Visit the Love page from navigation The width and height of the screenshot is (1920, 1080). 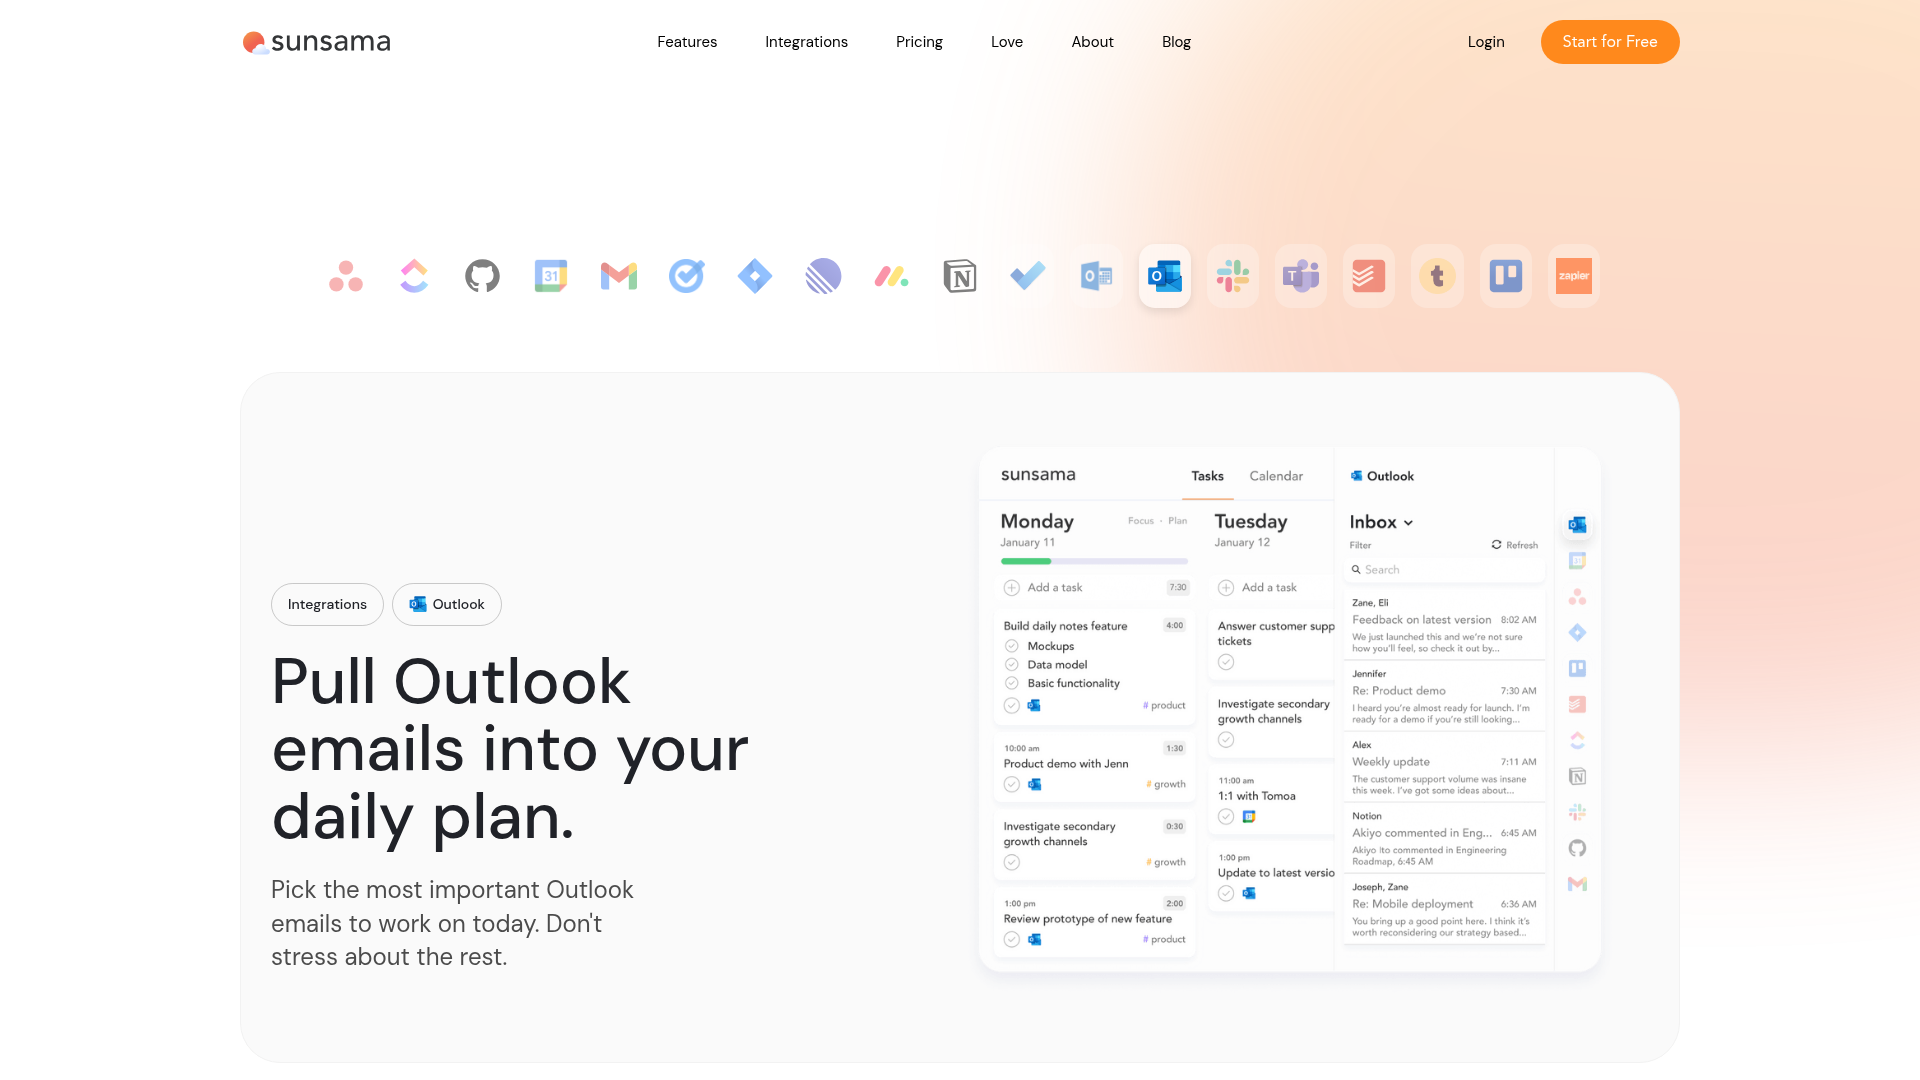[x=1007, y=42]
